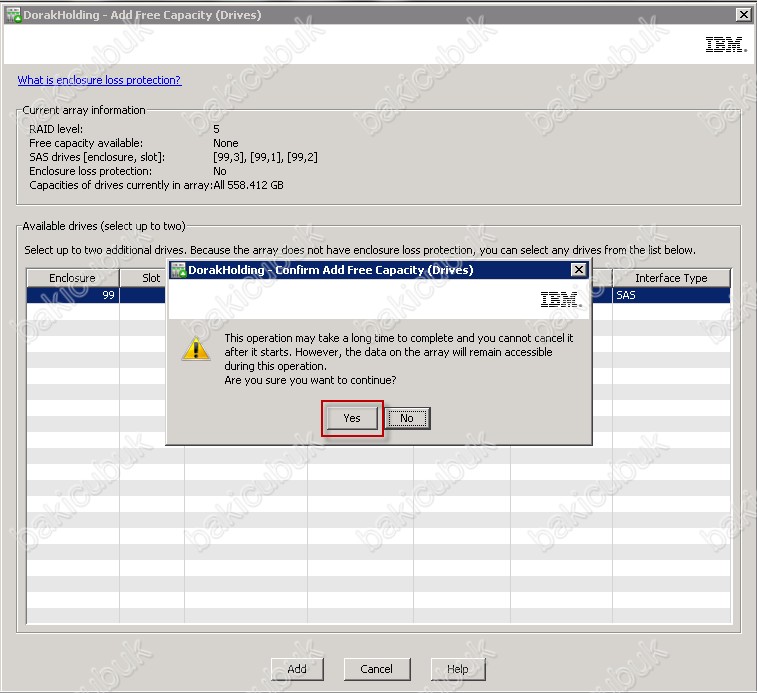
Task: Click the Add button in the main window
Action: pos(297,669)
